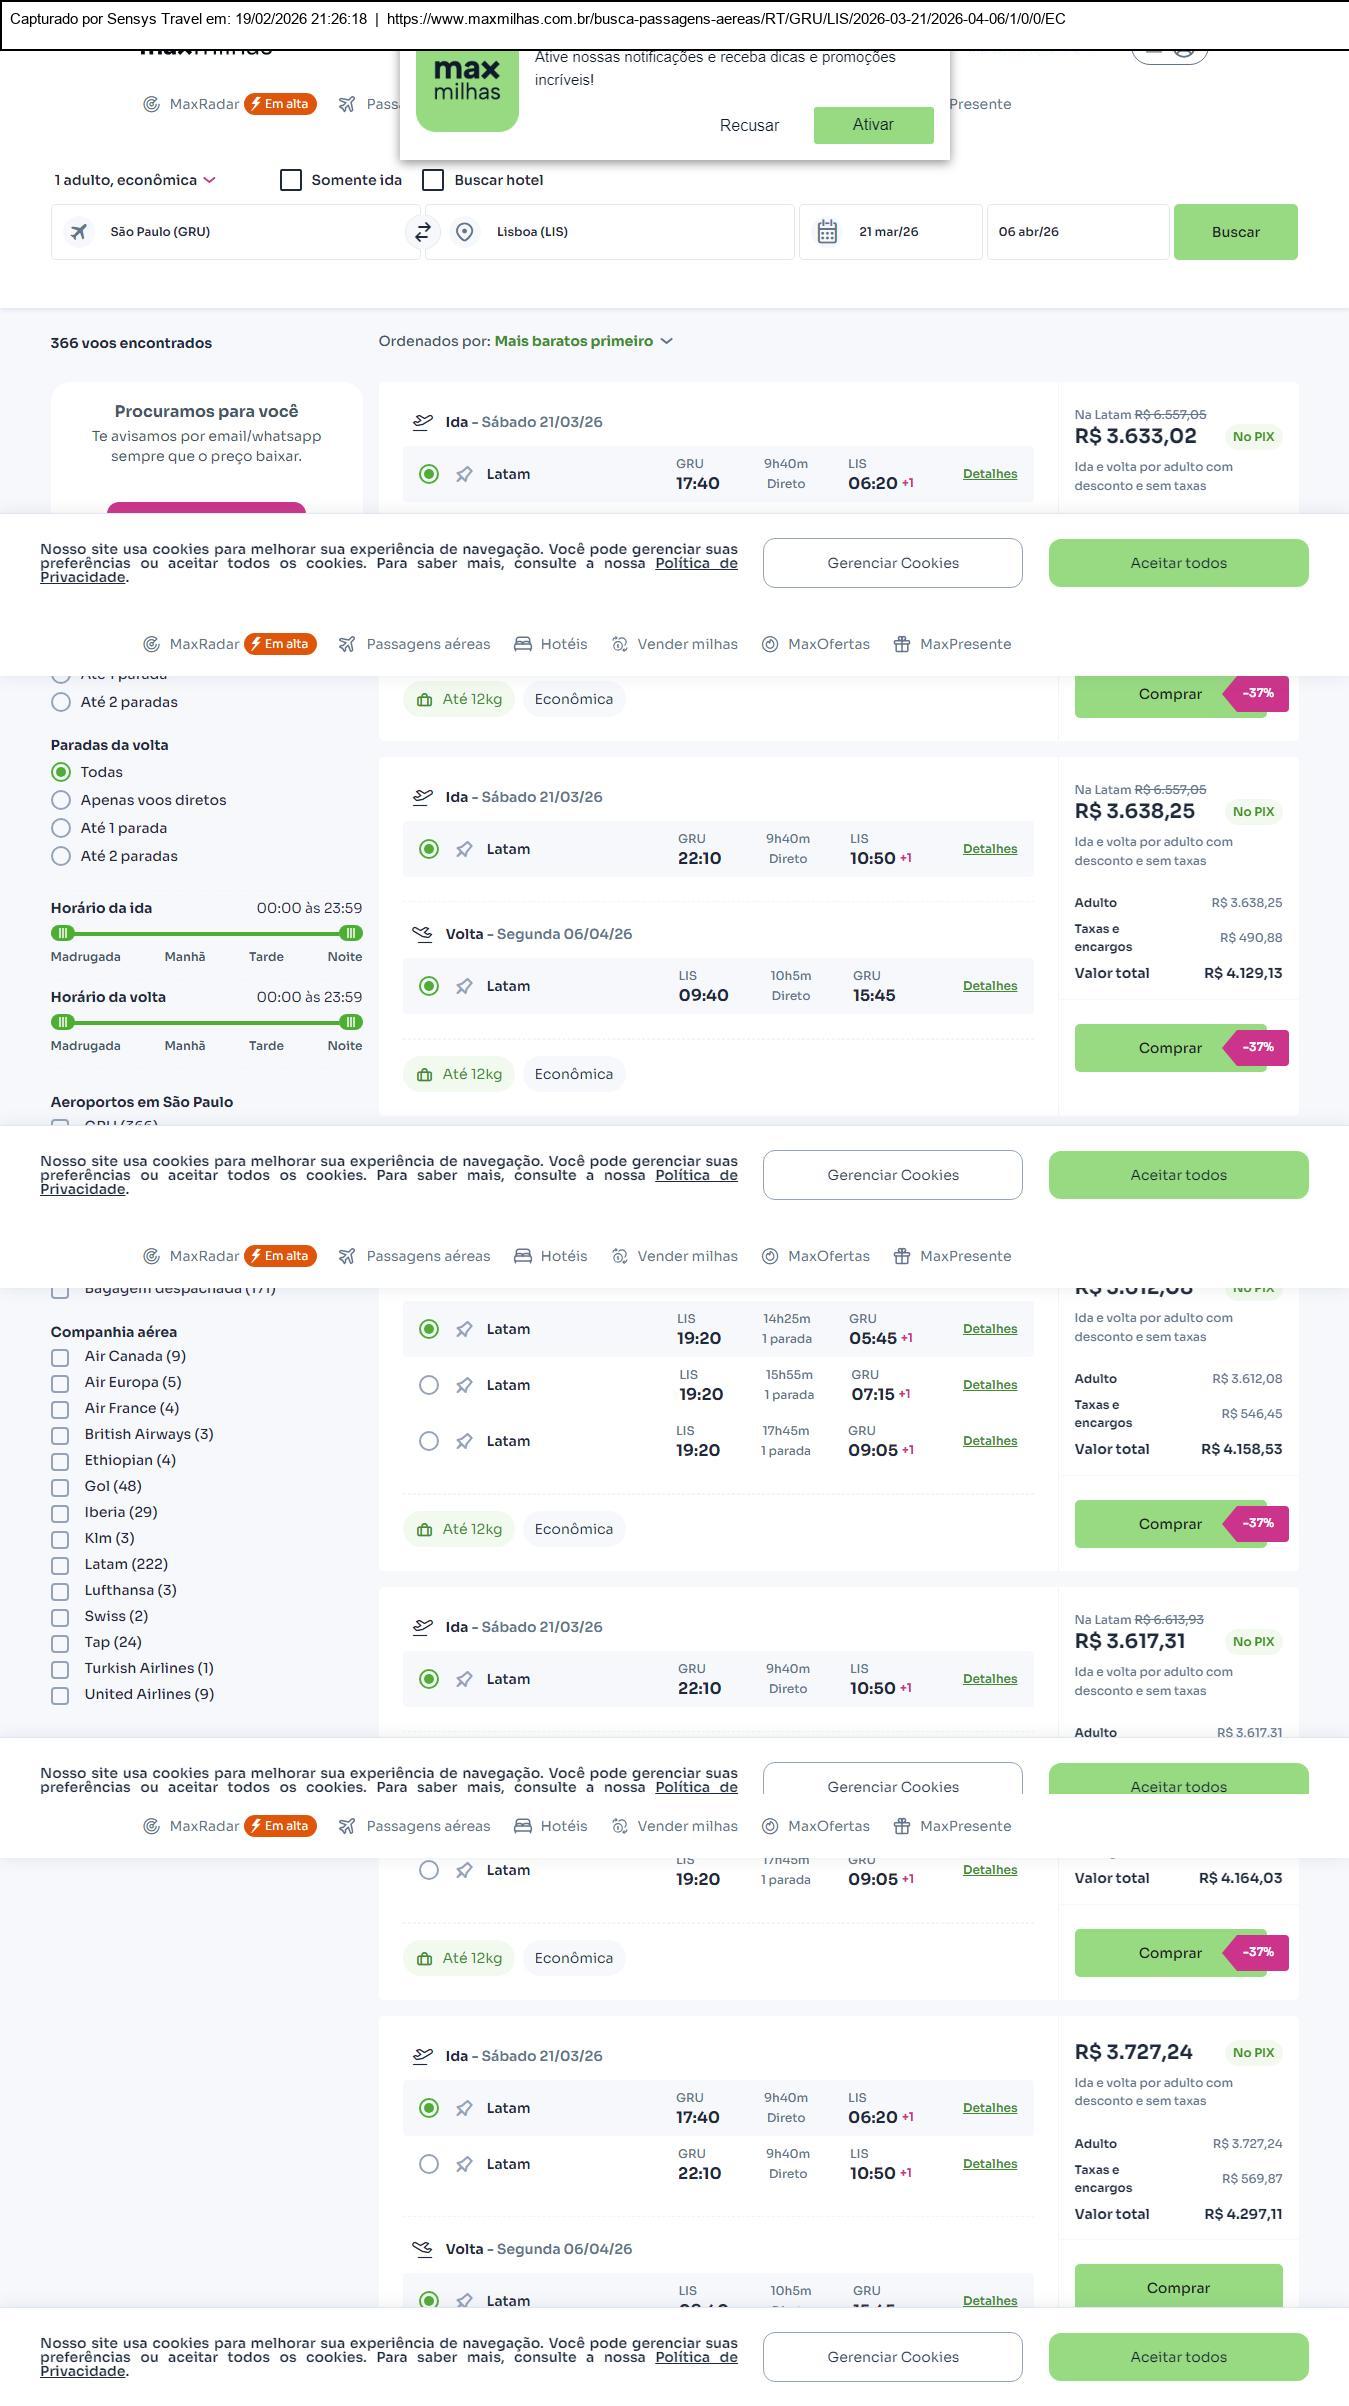
Task: Pin the Latam 17:40 flight at top
Action: [464, 474]
